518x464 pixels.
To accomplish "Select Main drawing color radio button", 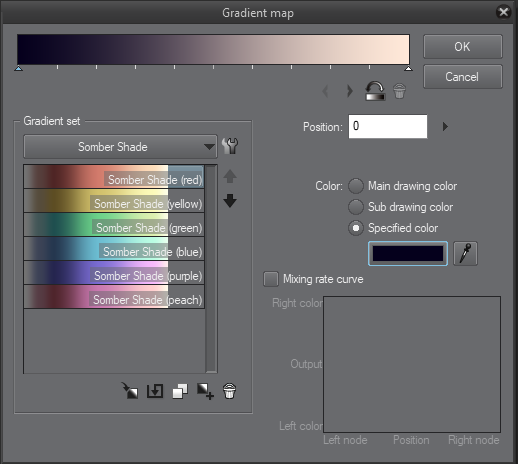I will (x=356, y=186).
